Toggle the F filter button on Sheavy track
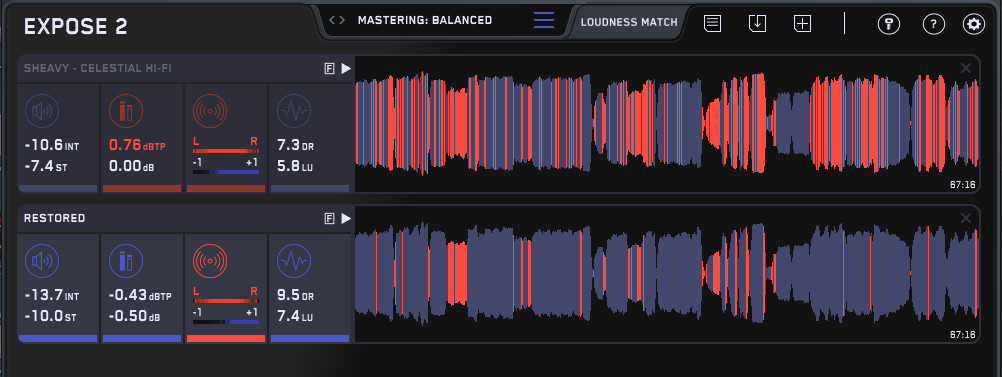Viewport: 1002px width, 377px height. tap(330, 68)
